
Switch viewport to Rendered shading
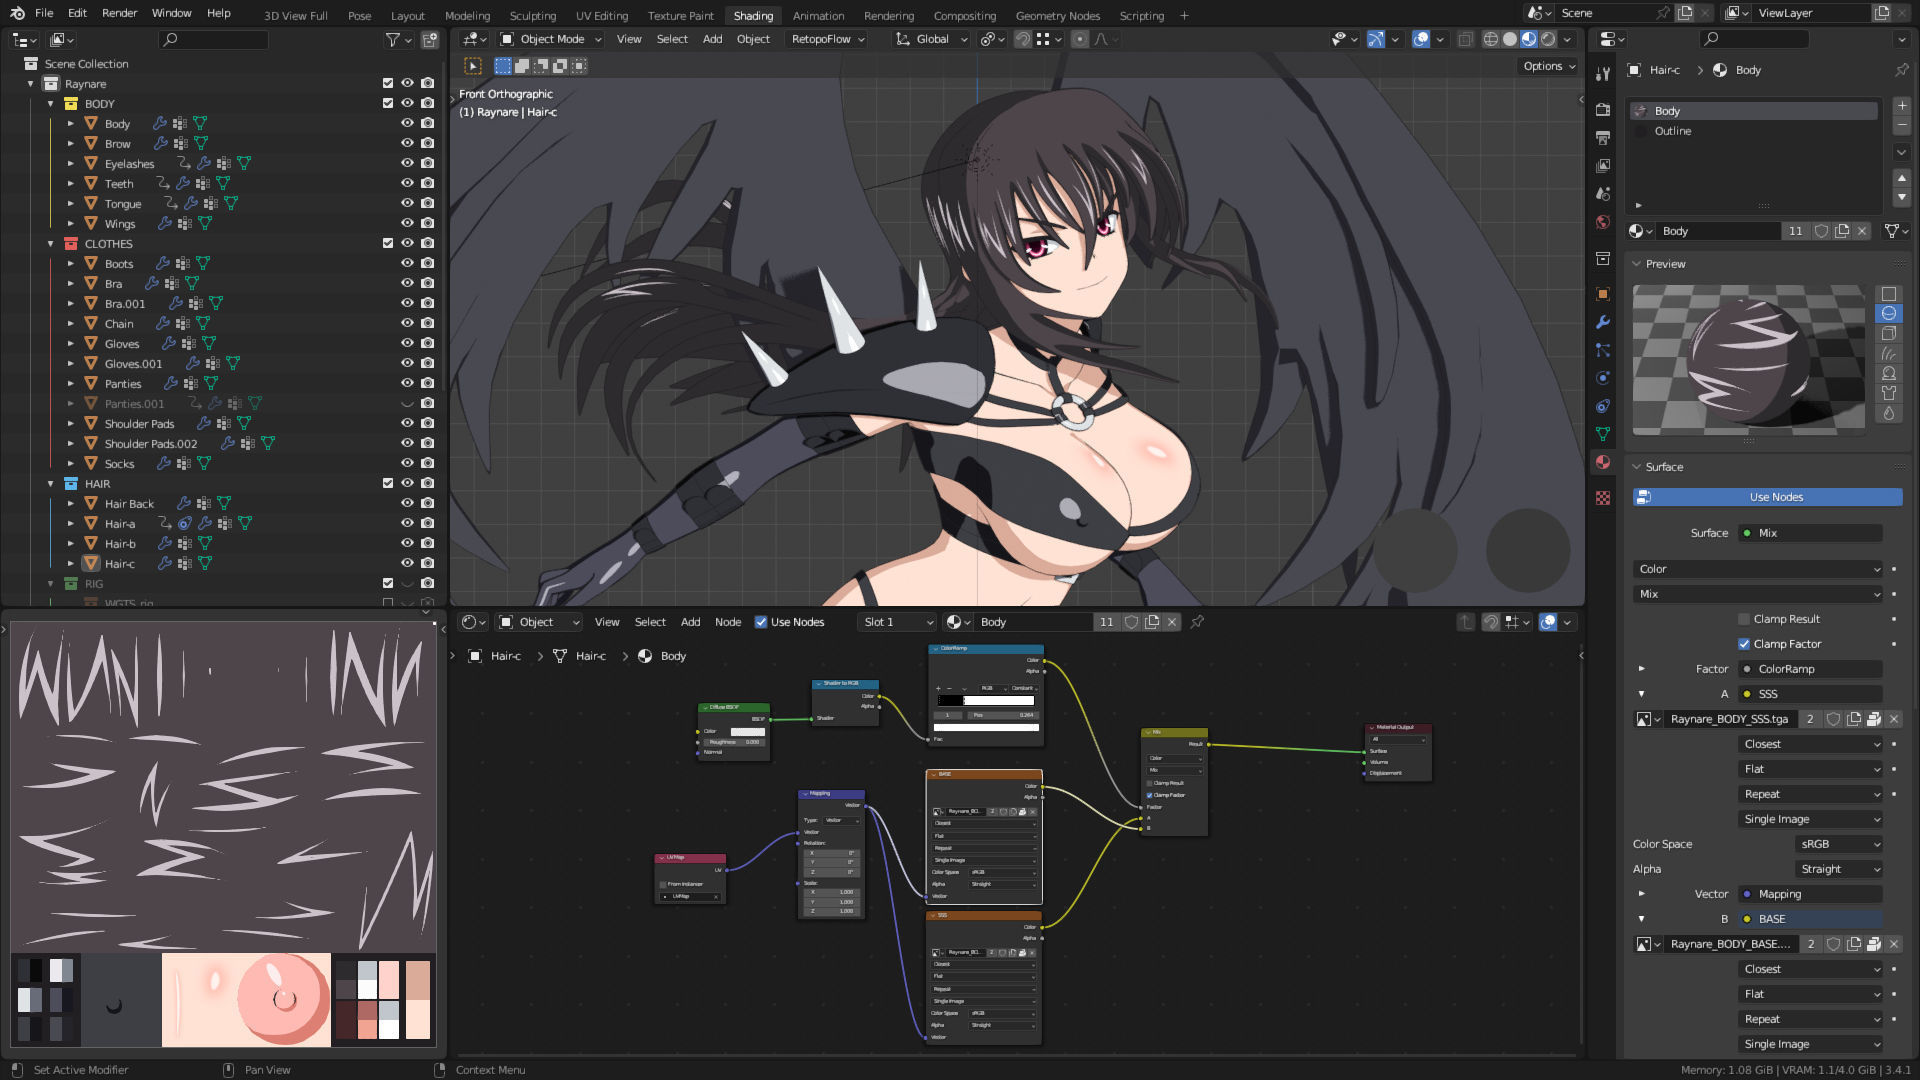click(x=1548, y=39)
